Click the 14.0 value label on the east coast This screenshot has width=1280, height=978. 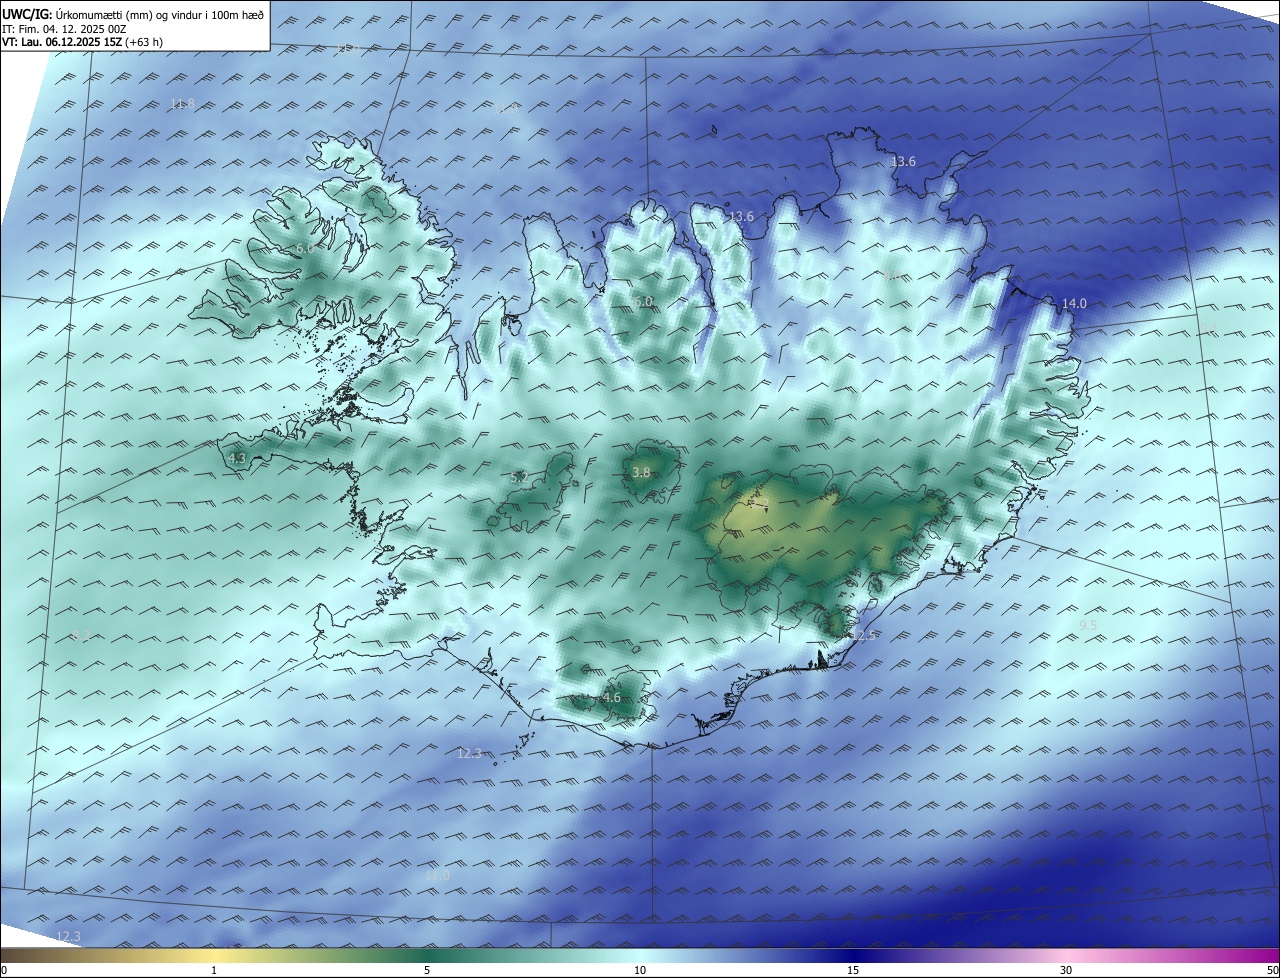[x=1074, y=303]
